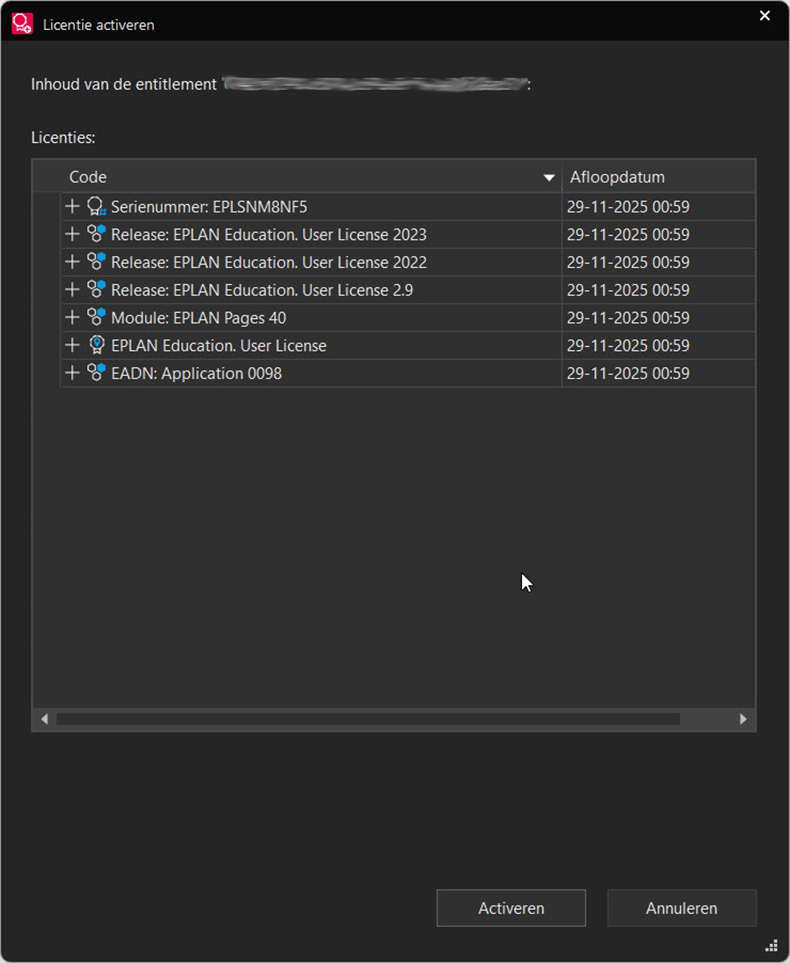Click the module icon beside Release 2022

point(96,261)
